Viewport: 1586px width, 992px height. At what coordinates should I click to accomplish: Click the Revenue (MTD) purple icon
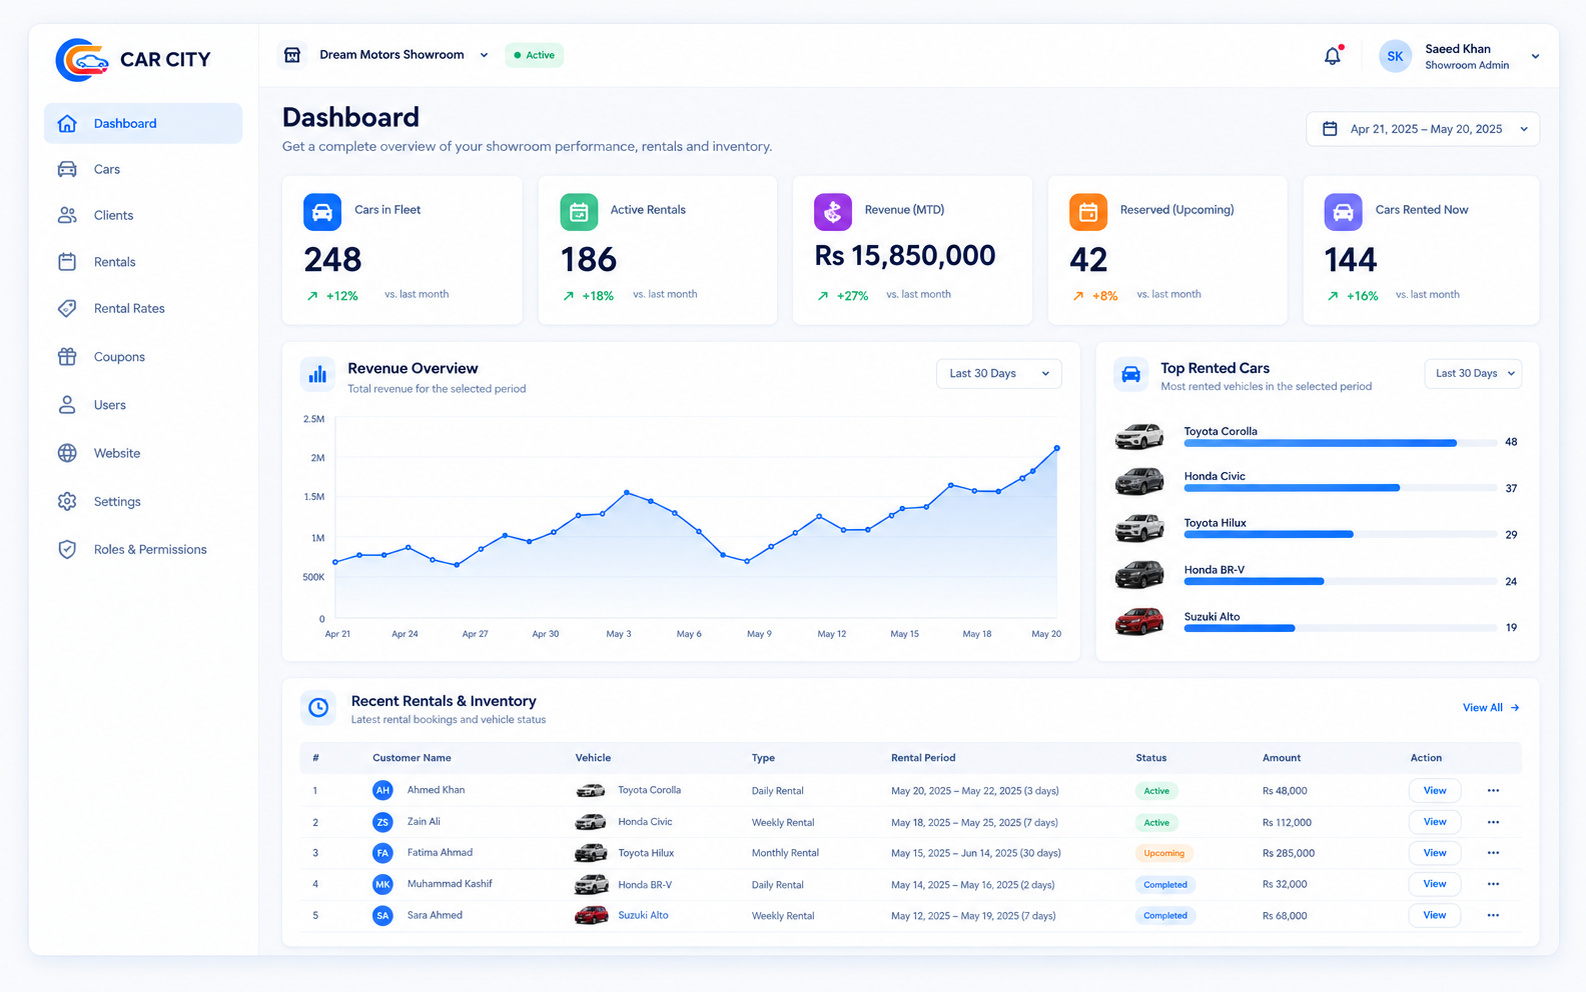coord(832,212)
